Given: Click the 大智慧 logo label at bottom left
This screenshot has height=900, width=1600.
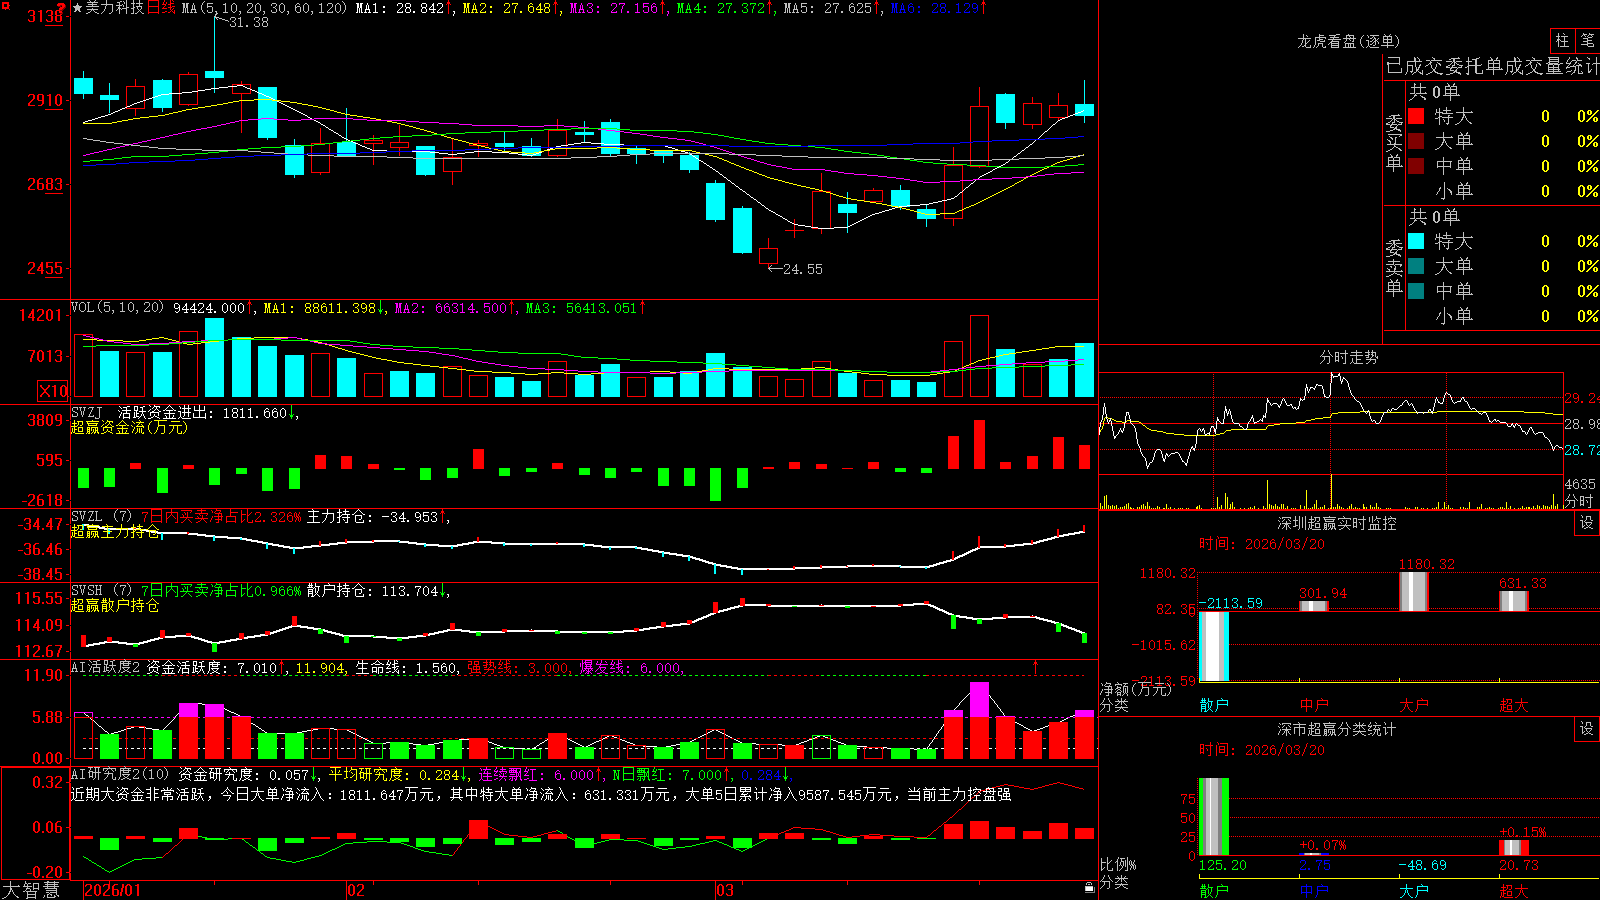Looking at the screenshot, I should (31, 890).
